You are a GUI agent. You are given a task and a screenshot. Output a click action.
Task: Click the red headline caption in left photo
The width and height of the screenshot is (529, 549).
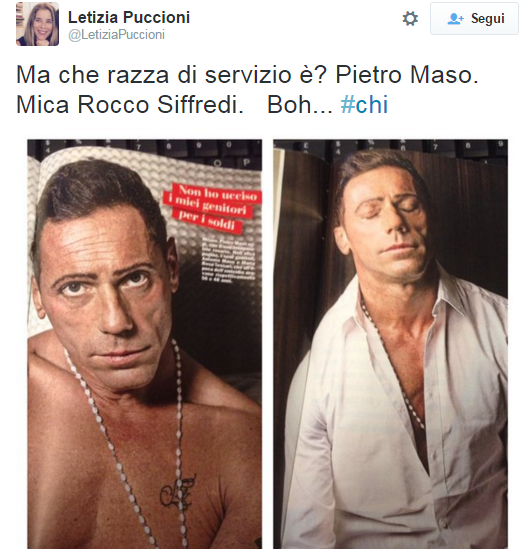212,207
